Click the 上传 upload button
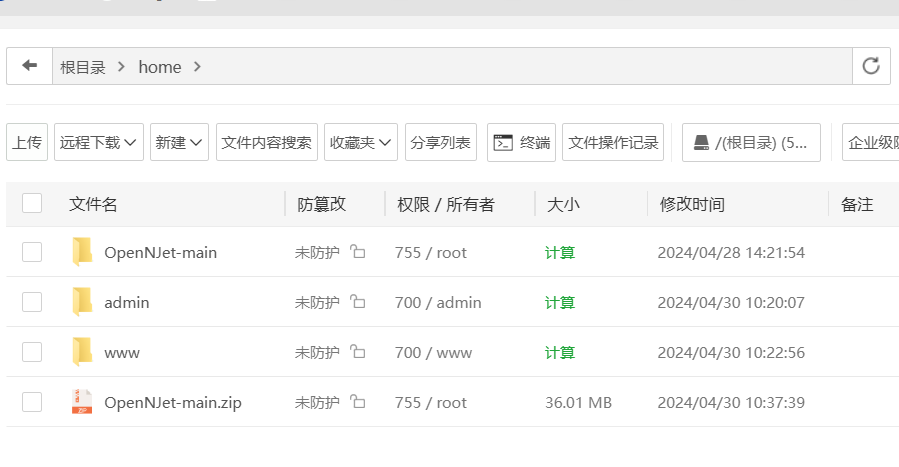Viewport: 899px width, 467px height. (27, 142)
